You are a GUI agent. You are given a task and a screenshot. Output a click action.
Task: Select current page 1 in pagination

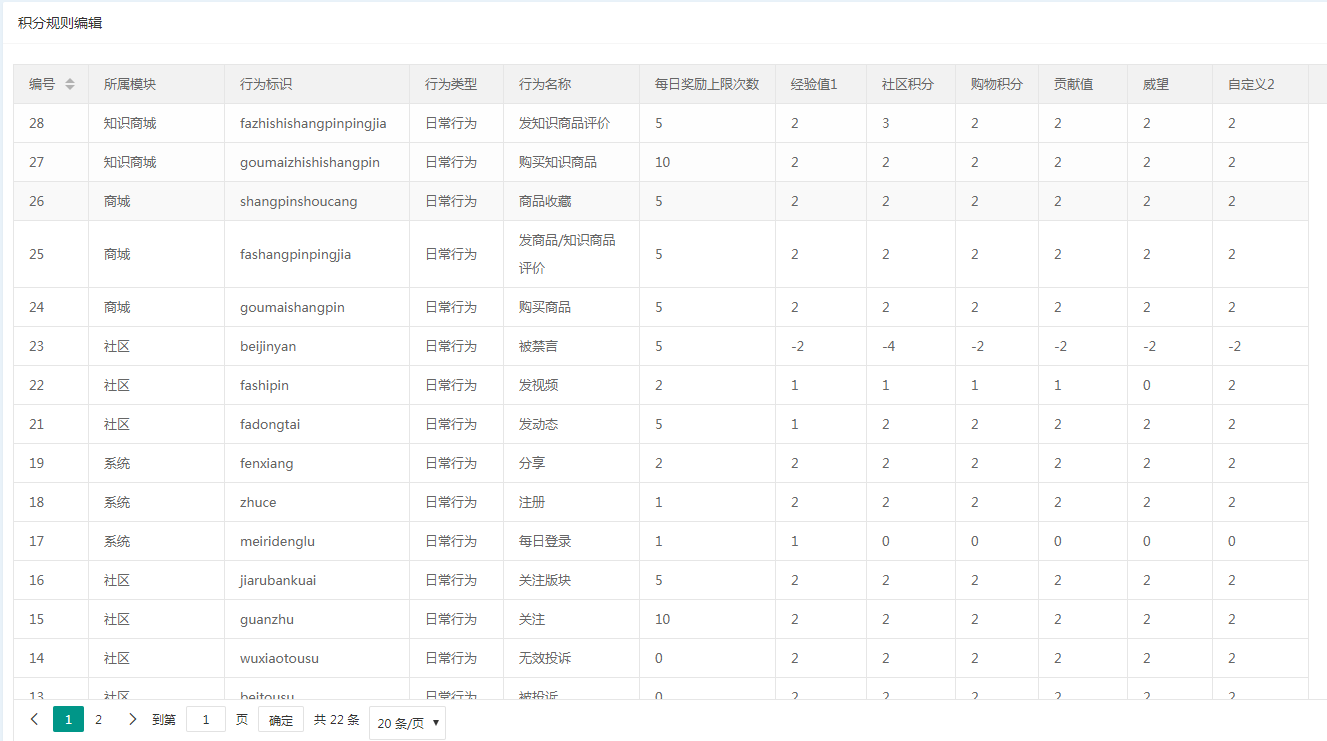coord(68,719)
